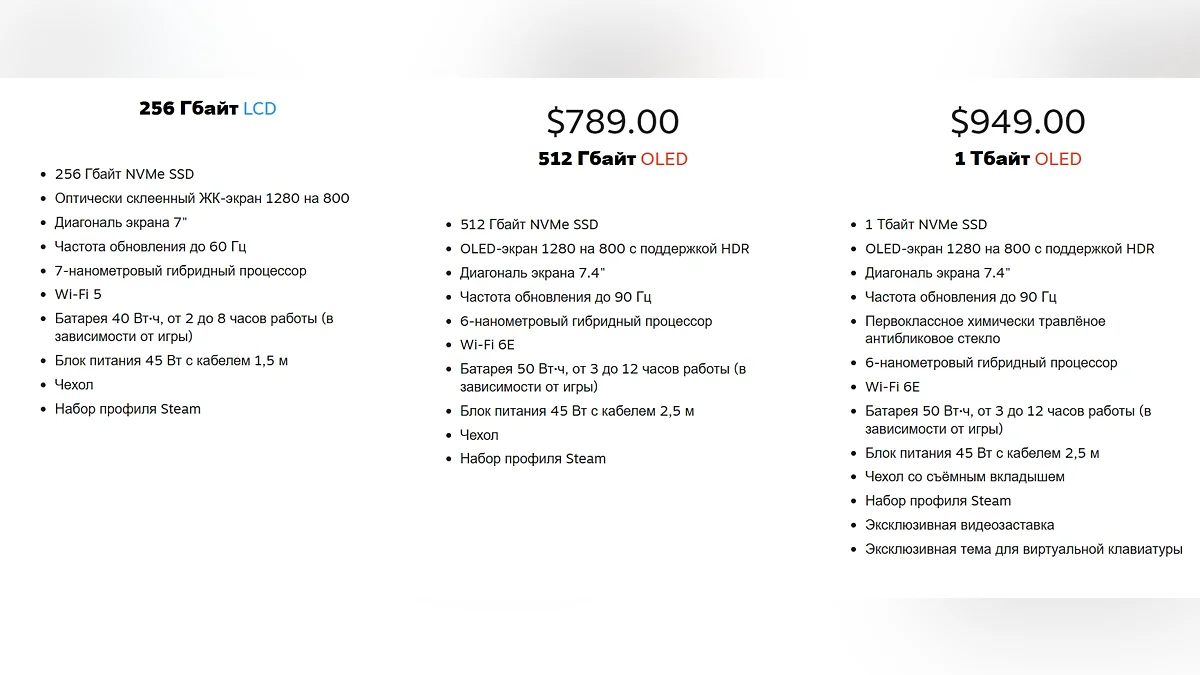
Task: Select the 1 Тбайт OLED model heading
Action: 1018,159
